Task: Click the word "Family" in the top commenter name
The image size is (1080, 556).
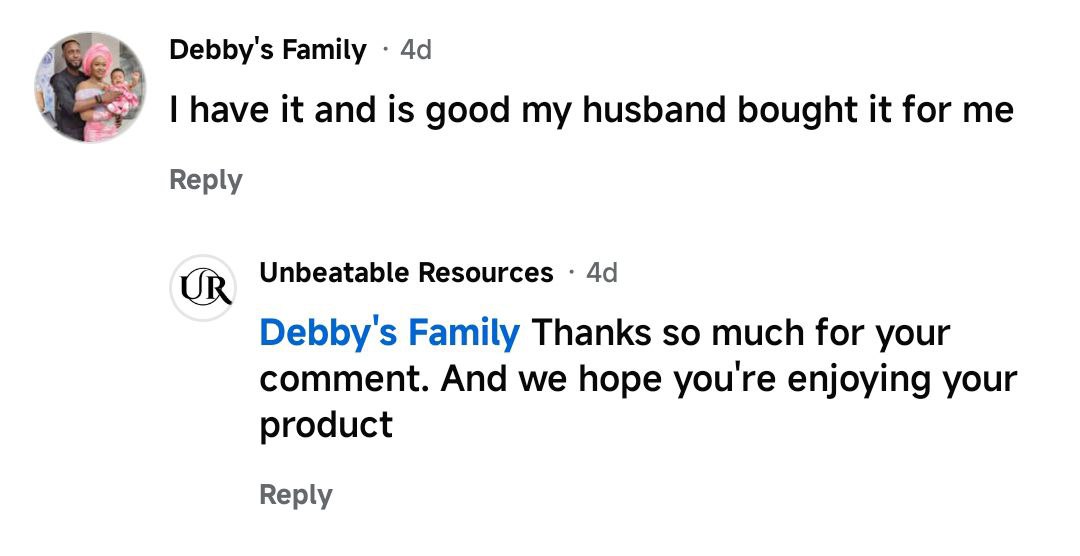Action: click(319, 50)
